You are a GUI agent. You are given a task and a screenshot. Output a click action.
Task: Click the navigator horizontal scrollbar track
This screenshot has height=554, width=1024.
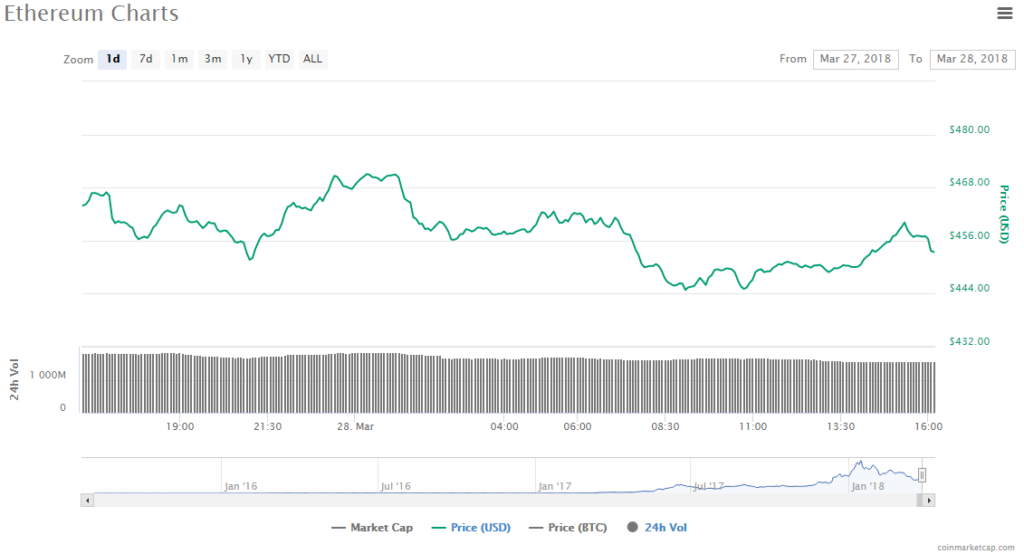click(x=500, y=499)
